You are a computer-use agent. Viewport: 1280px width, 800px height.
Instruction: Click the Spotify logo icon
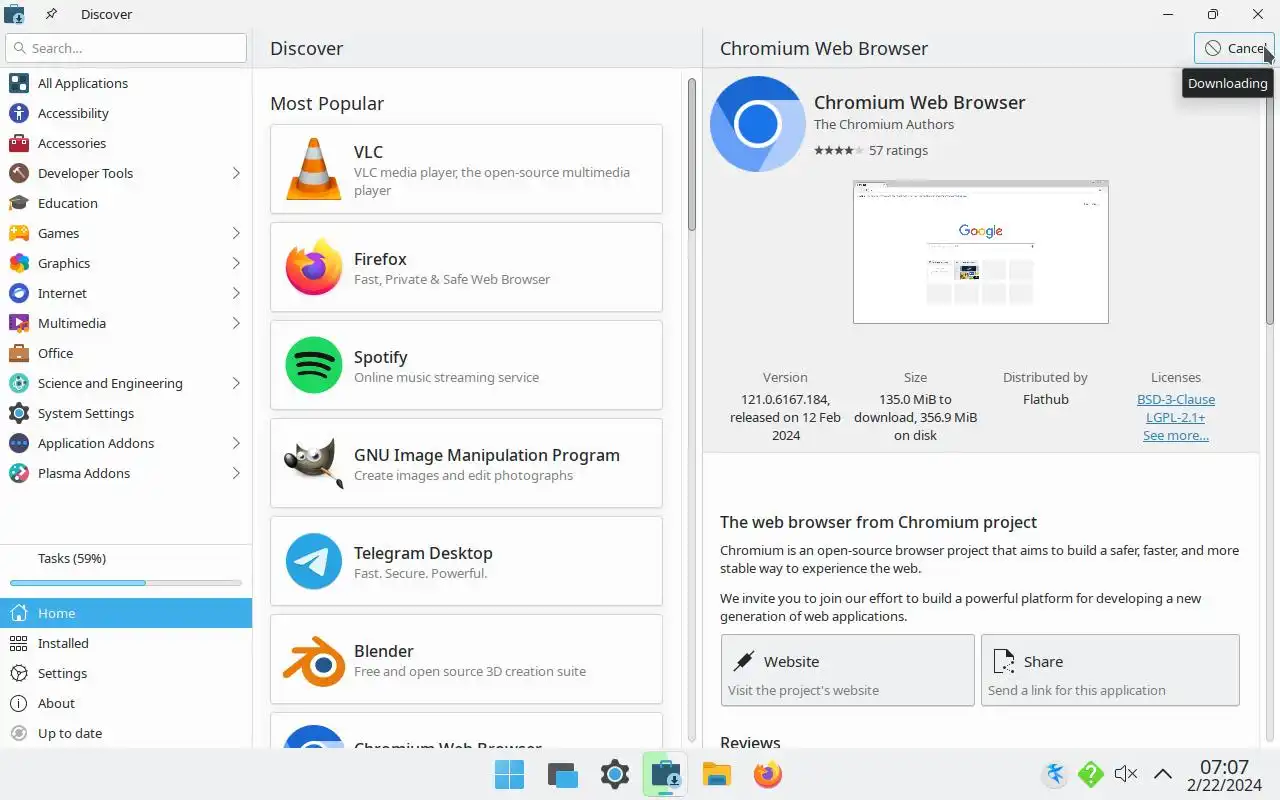(x=314, y=365)
